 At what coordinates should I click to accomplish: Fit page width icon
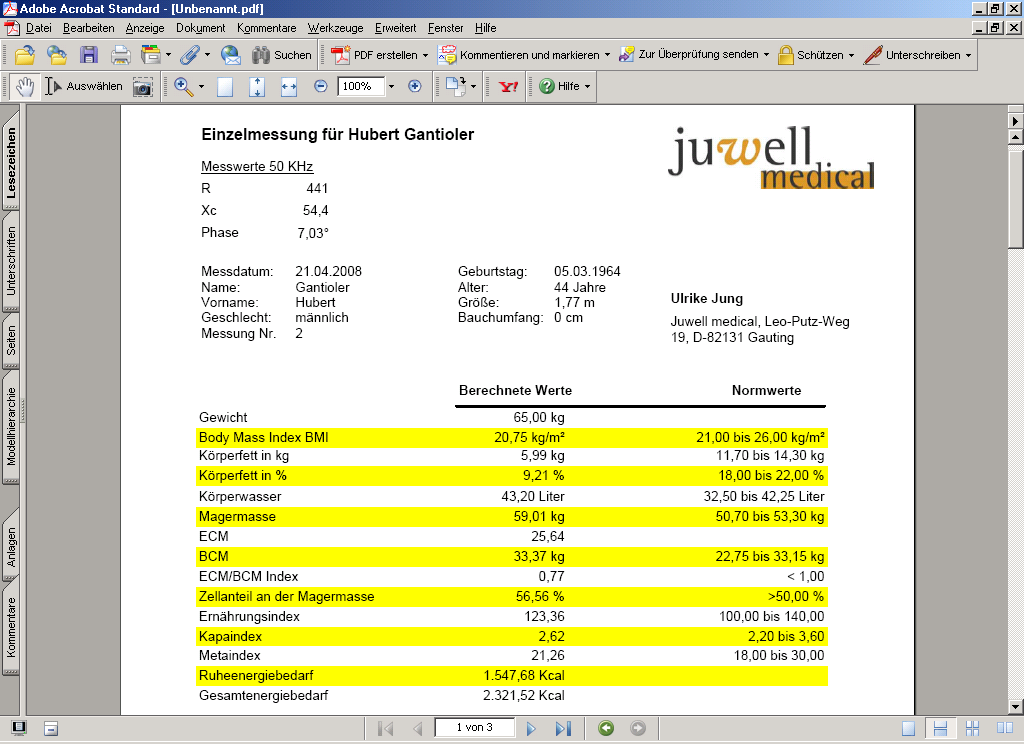coord(289,86)
